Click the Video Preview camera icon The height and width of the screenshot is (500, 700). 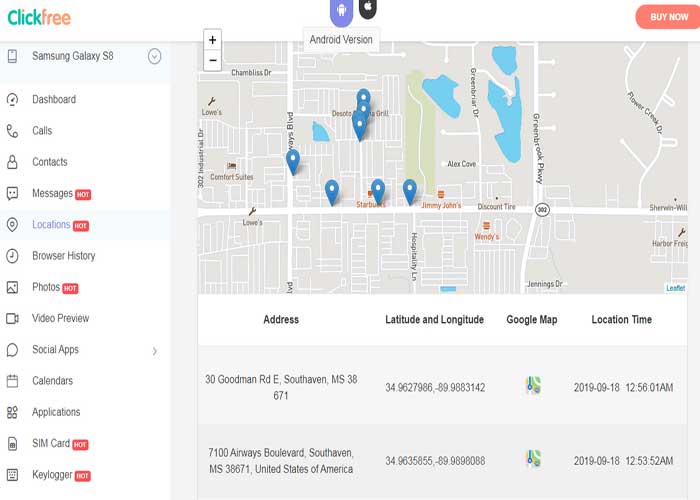(x=12, y=318)
